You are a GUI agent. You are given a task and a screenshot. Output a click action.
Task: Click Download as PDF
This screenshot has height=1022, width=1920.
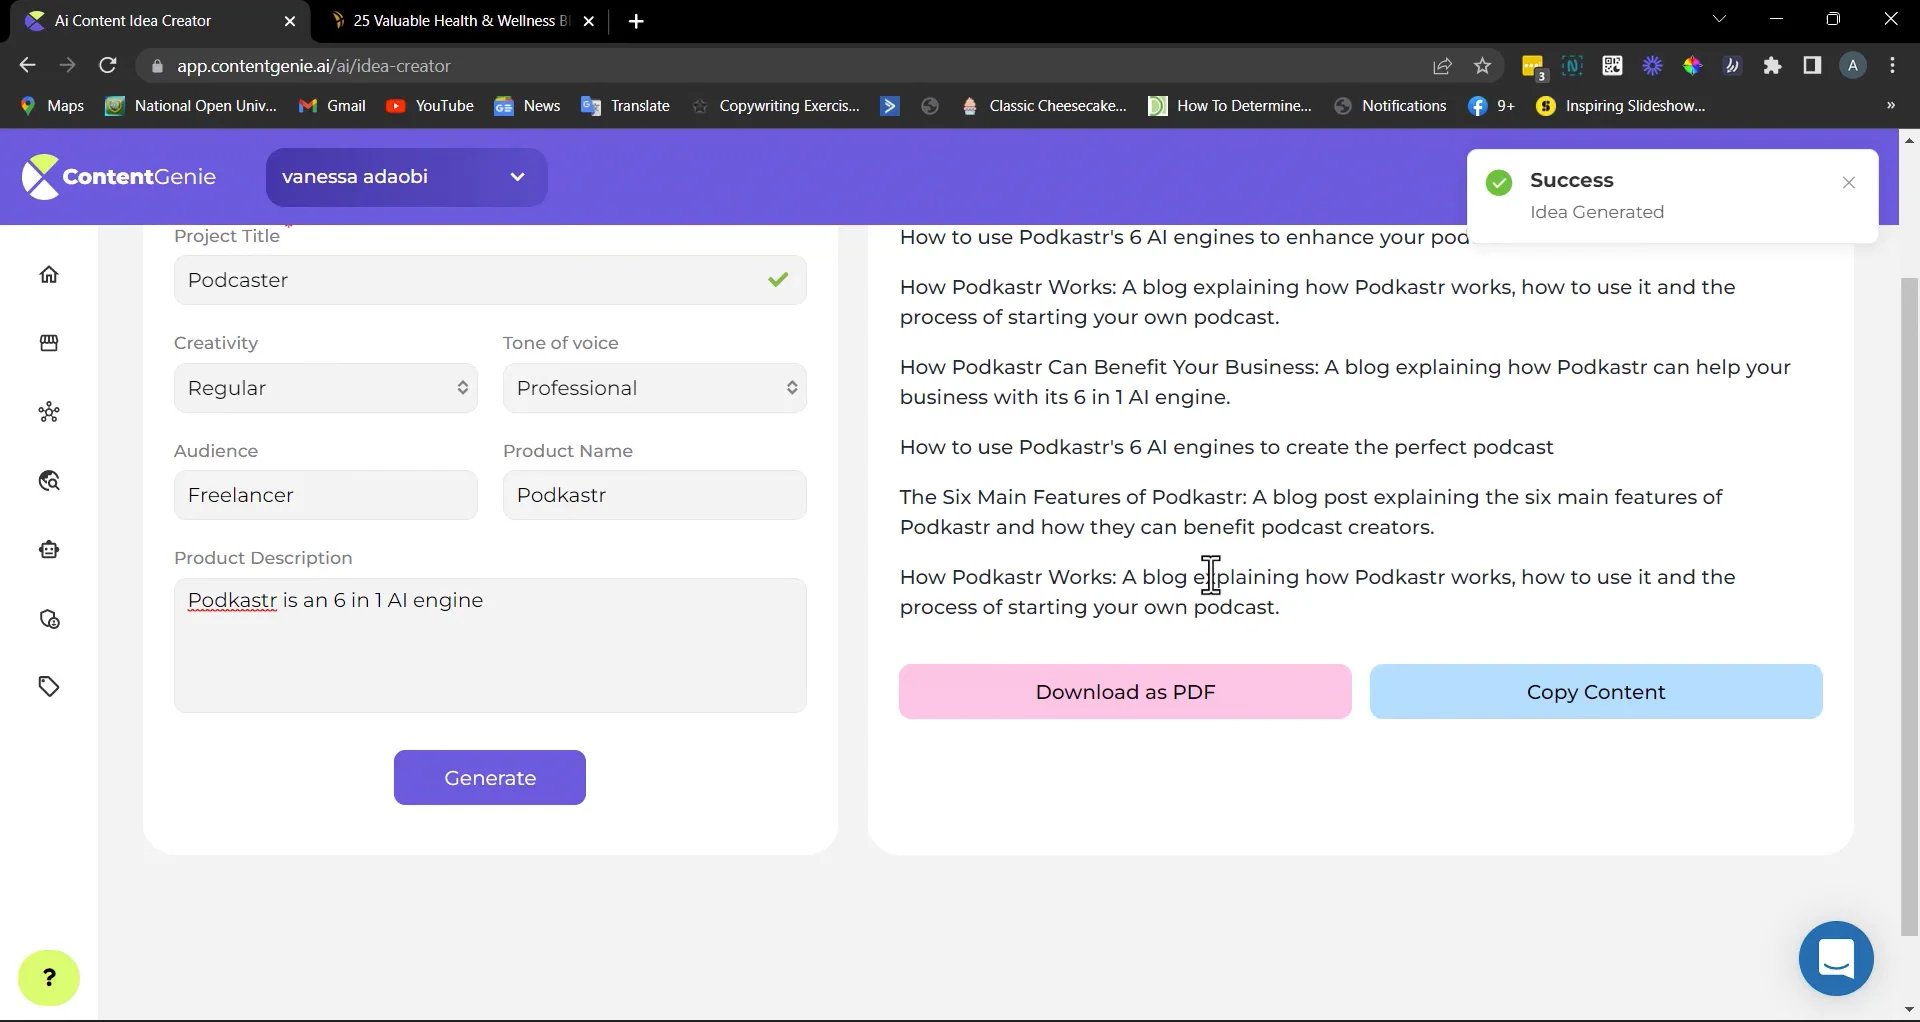click(x=1125, y=692)
